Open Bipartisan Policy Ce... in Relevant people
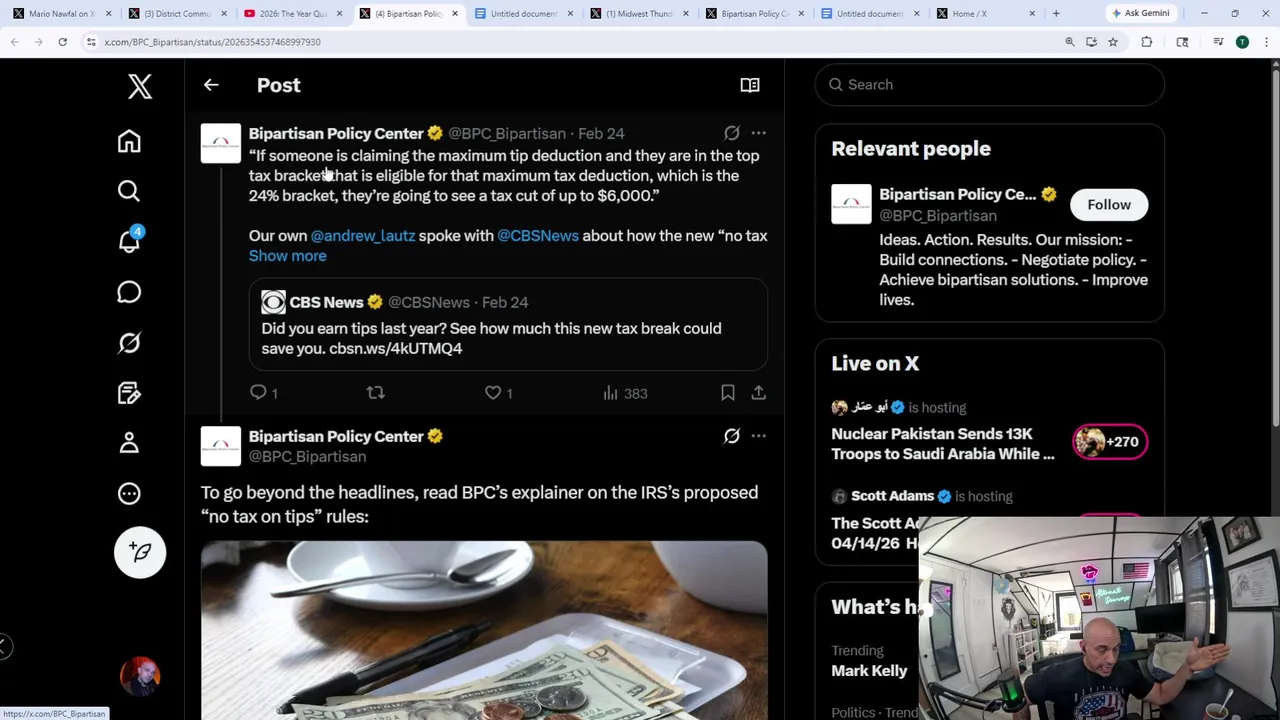The image size is (1280, 720). point(957,194)
